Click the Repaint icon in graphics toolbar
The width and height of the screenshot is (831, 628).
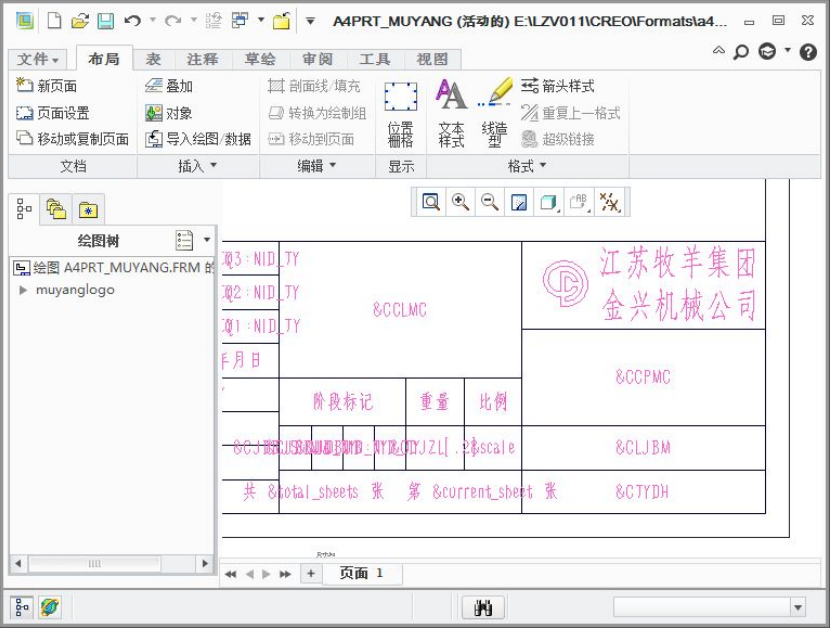(518, 202)
